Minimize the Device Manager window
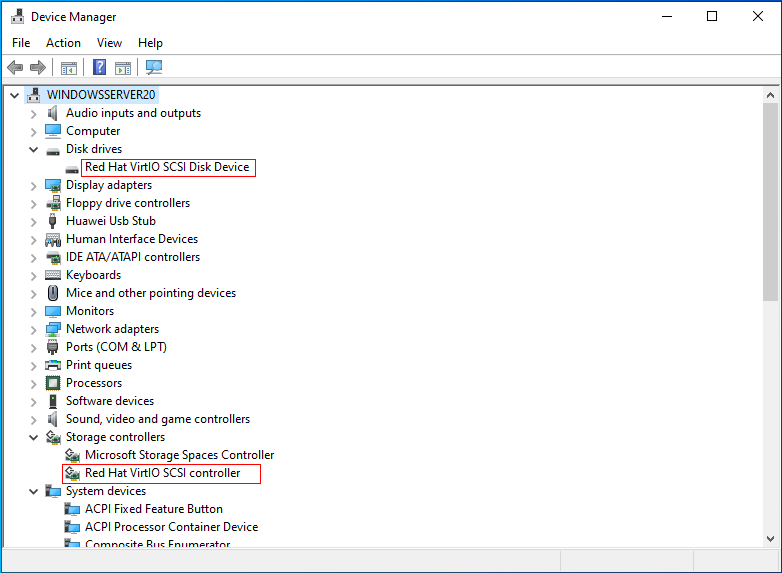 [667, 16]
